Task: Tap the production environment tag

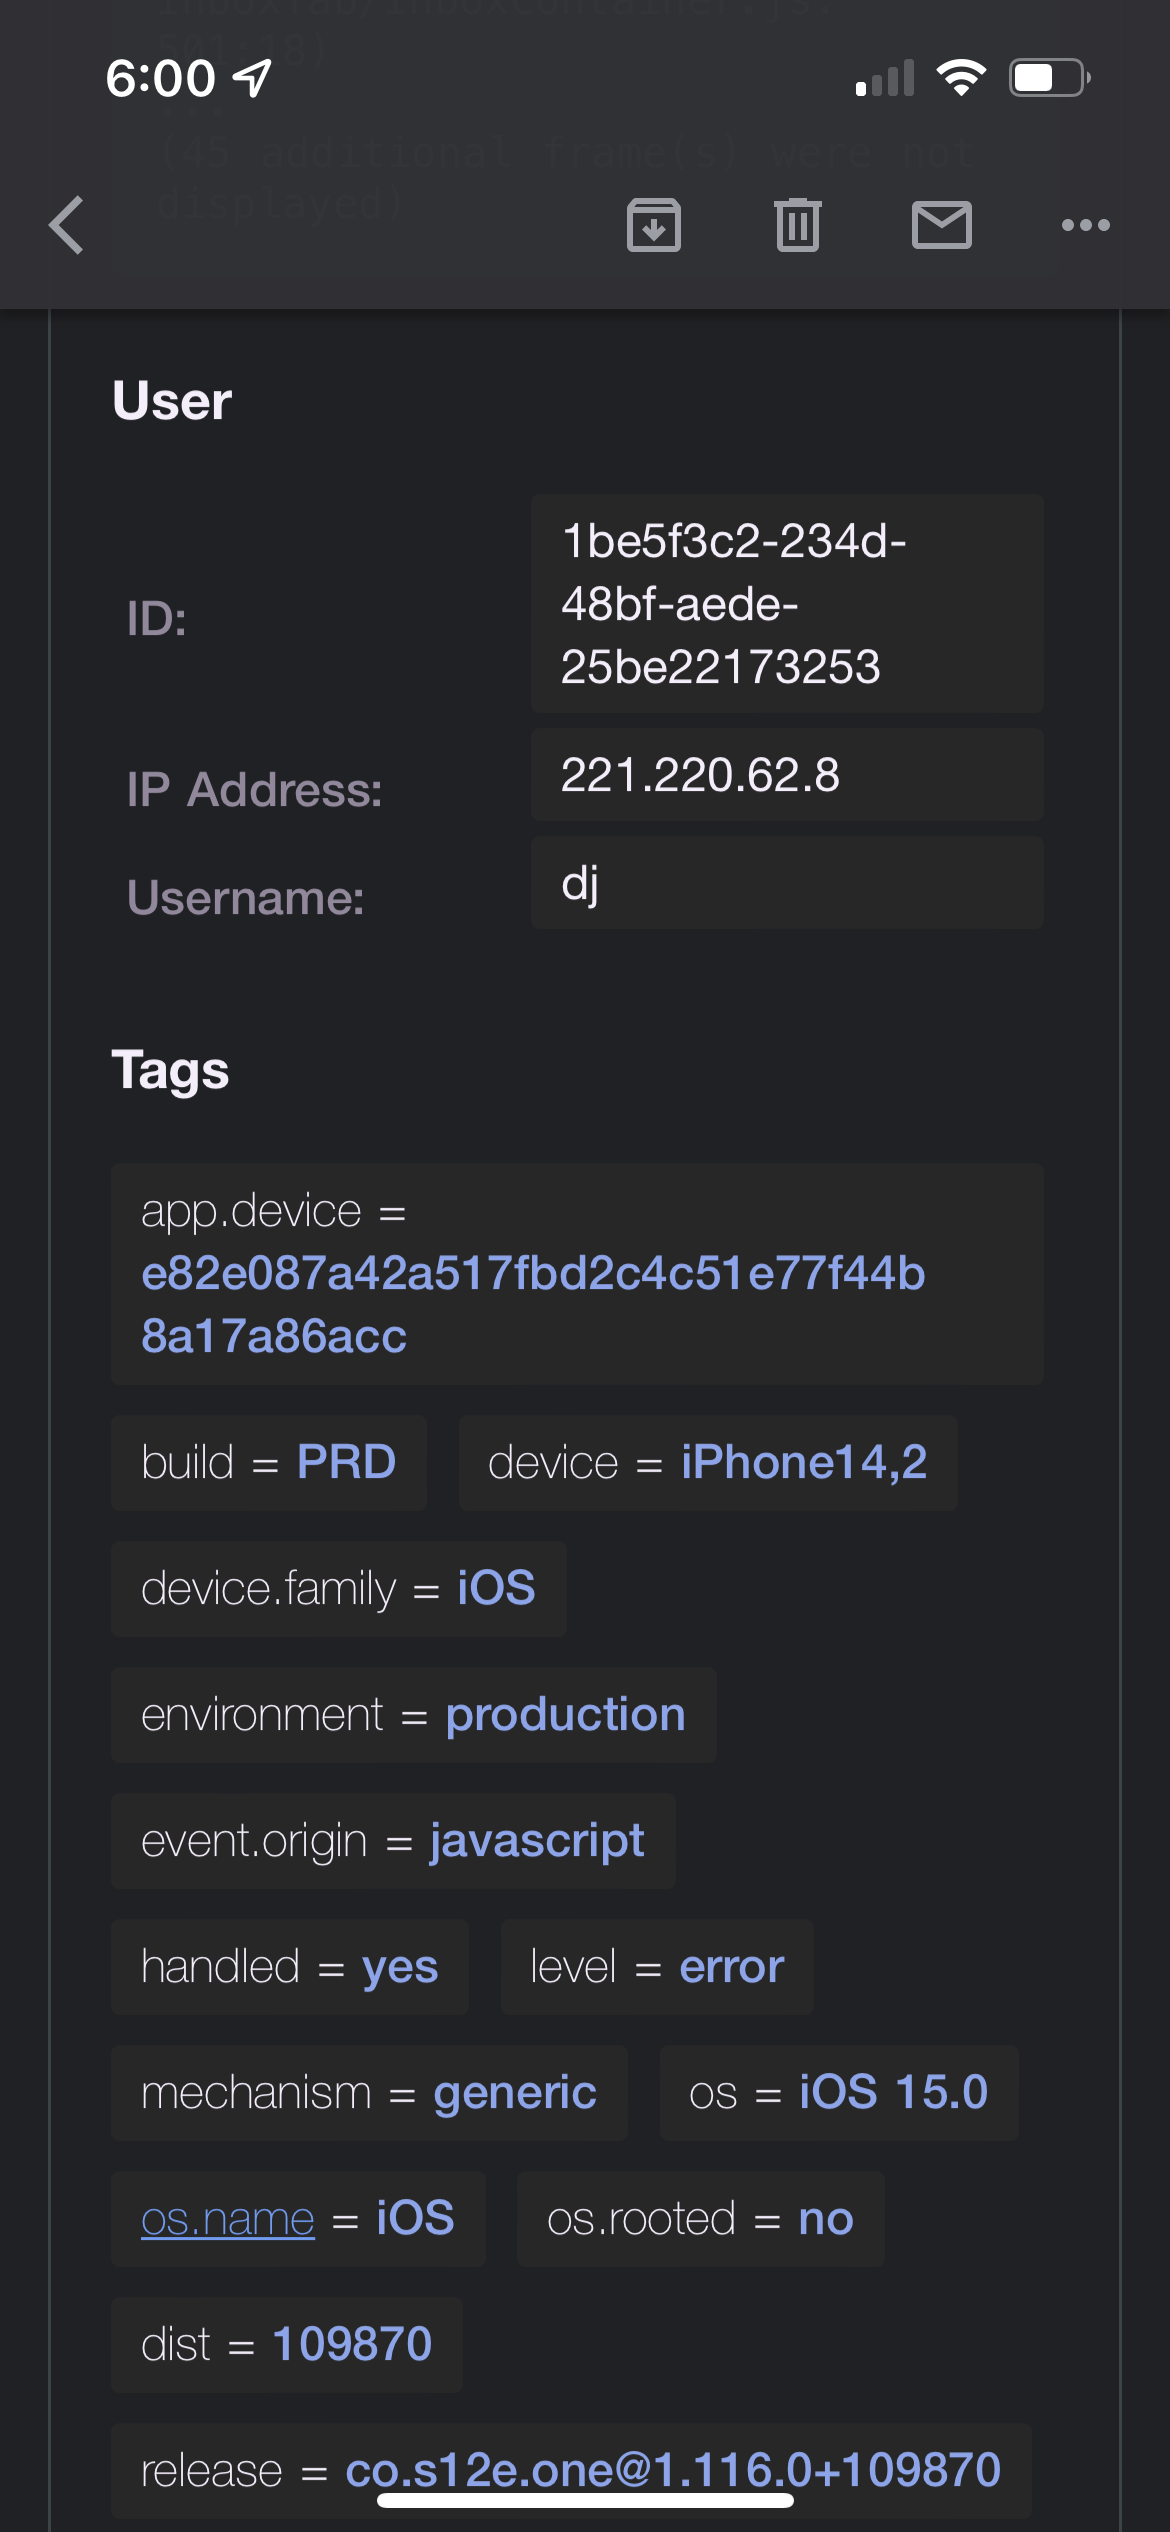Action: (x=565, y=1715)
